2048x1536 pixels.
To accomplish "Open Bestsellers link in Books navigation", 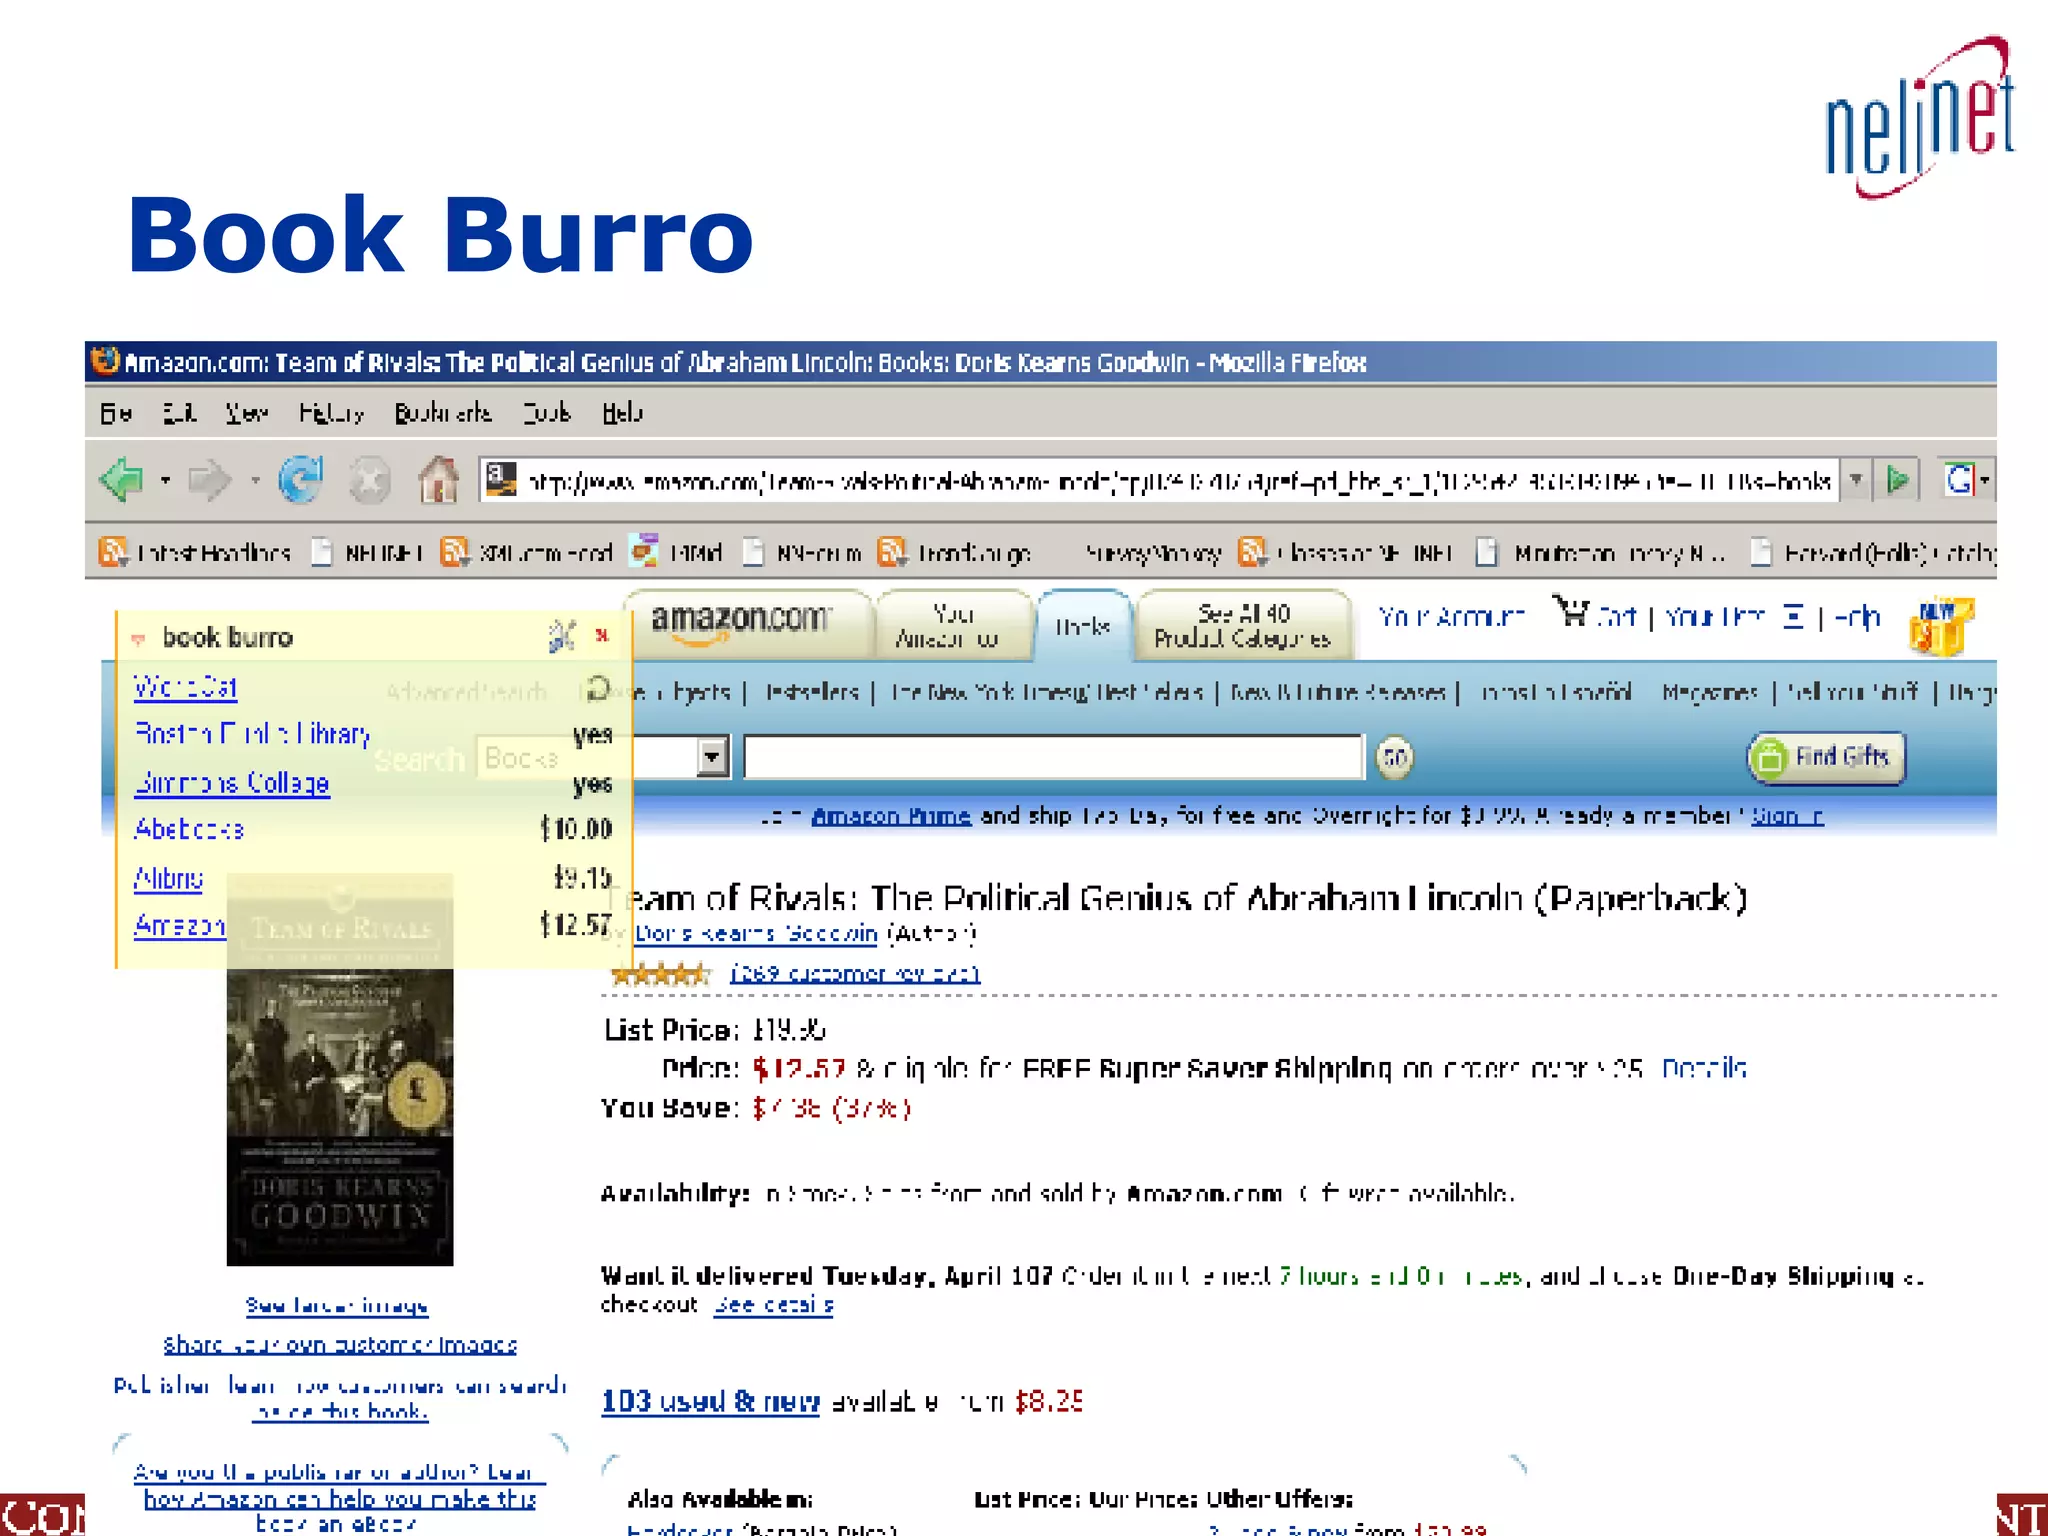I will click(812, 692).
